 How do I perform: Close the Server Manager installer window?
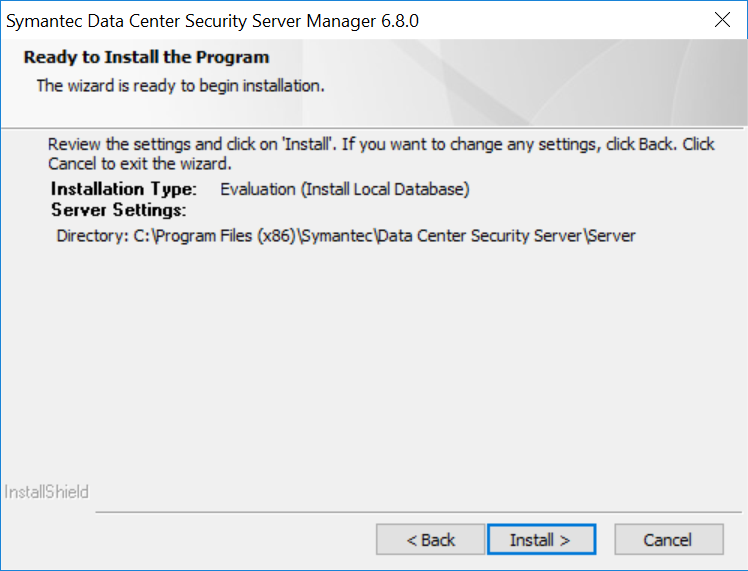[721, 20]
